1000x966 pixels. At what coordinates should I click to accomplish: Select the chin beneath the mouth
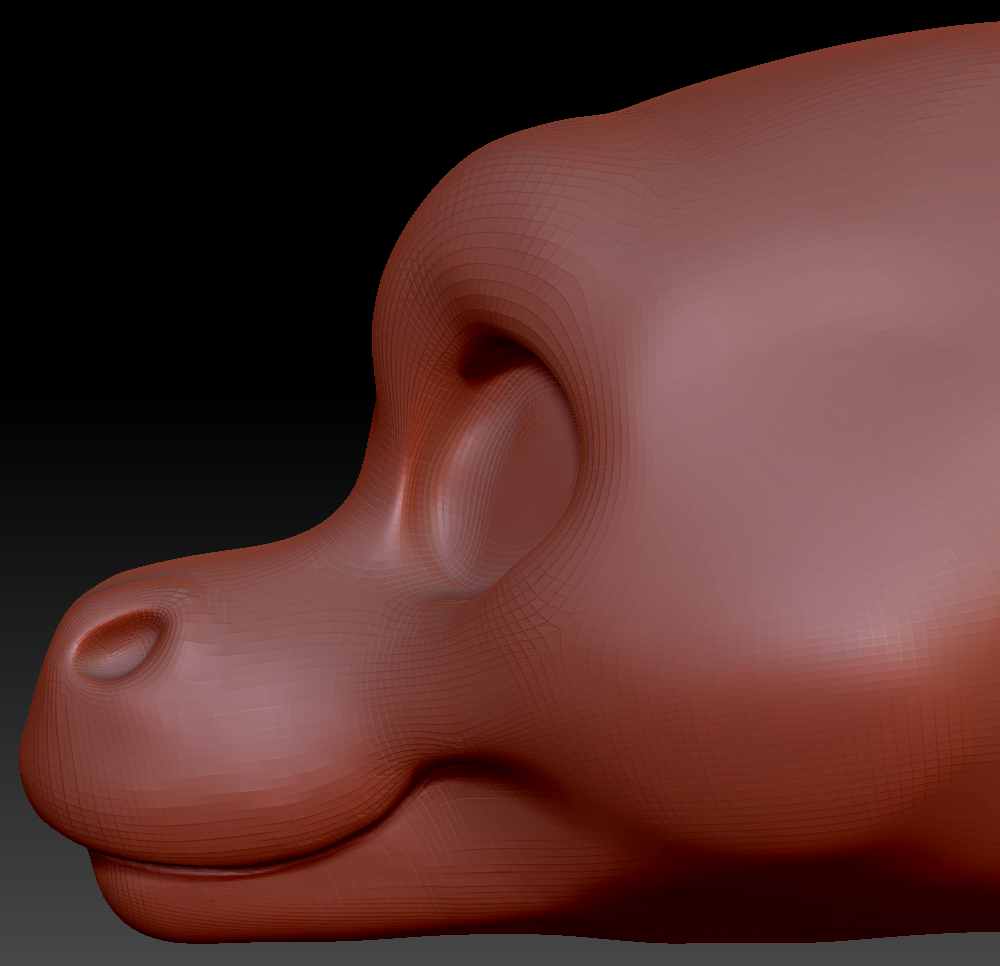[150, 900]
